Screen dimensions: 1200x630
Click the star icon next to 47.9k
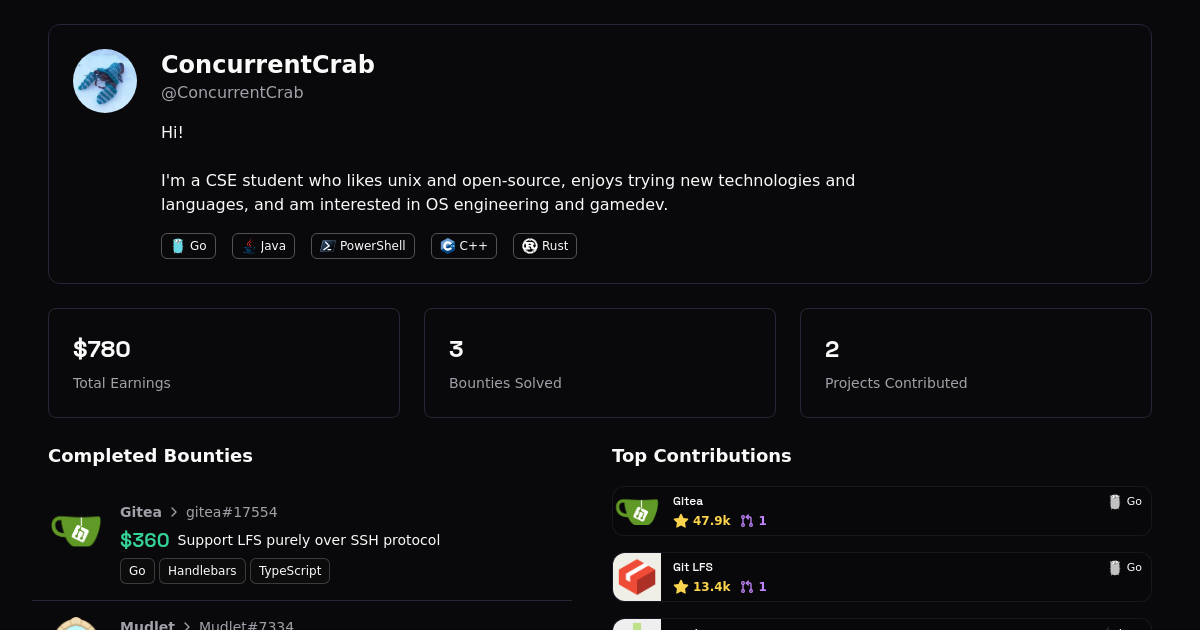pyautogui.click(x=679, y=521)
